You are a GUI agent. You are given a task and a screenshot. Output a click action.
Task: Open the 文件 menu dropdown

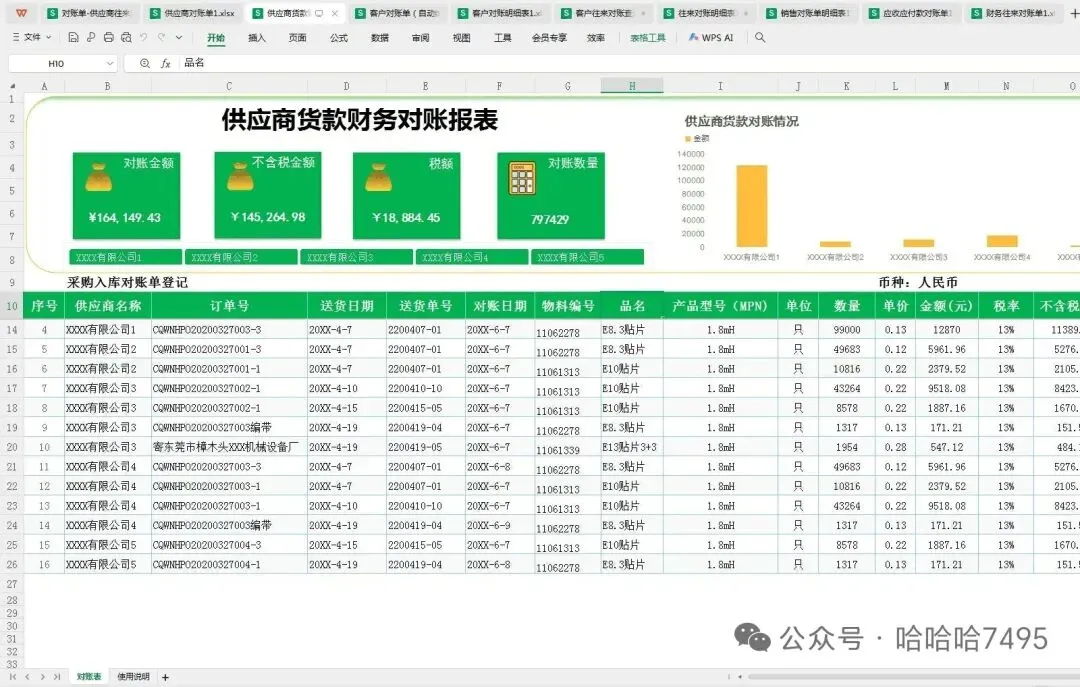(32, 37)
